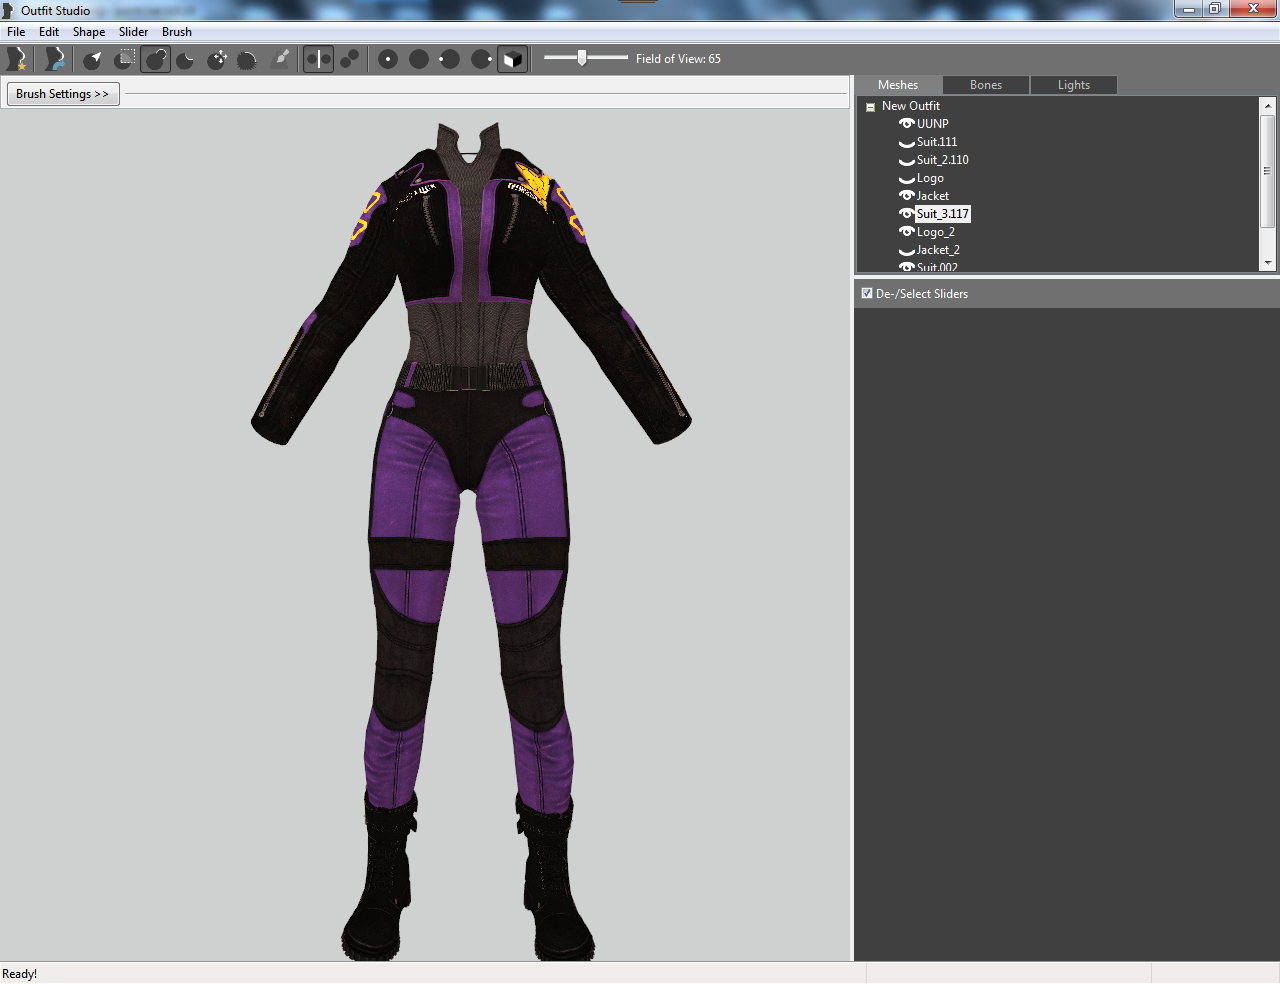Open the Slider menu

(133, 32)
